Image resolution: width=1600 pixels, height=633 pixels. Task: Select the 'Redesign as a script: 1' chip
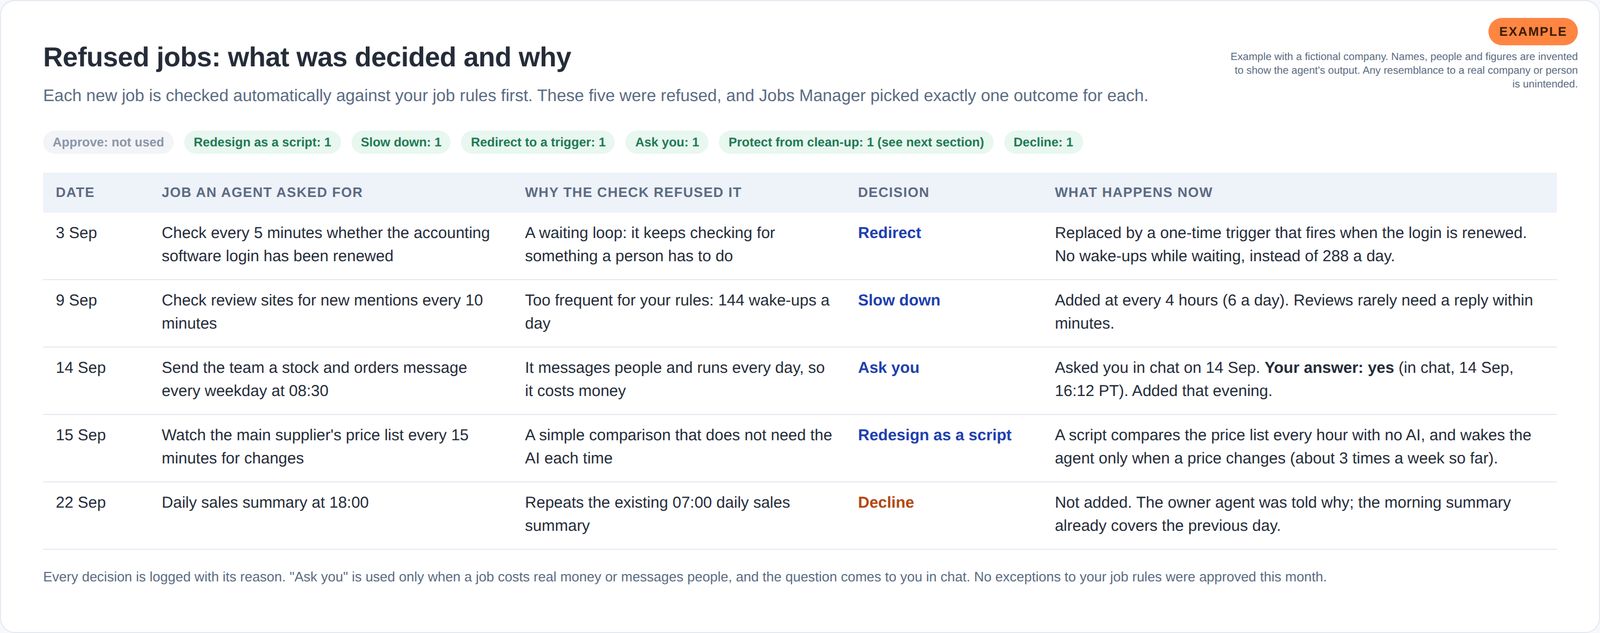[262, 142]
